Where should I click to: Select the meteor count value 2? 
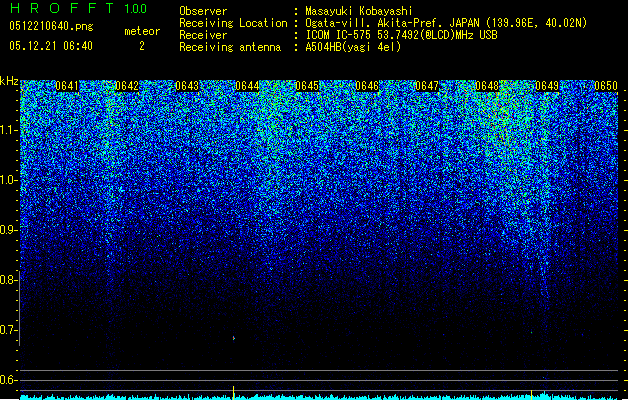pyautogui.click(x=142, y=46)
